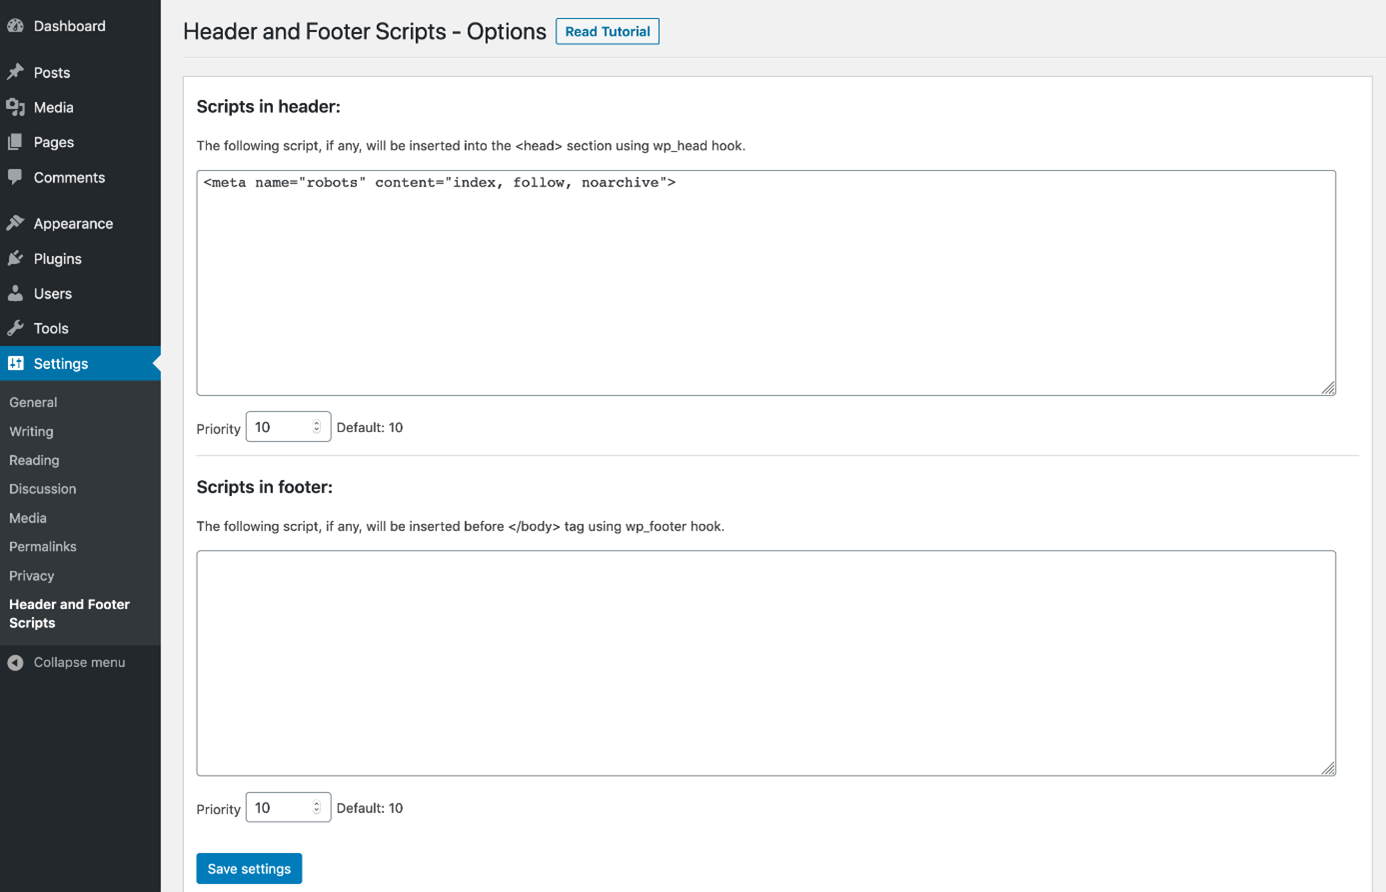Click the Users person icon
Image resolution: width=1386 pixels, height=892 pixels.
tap(16, 293)
